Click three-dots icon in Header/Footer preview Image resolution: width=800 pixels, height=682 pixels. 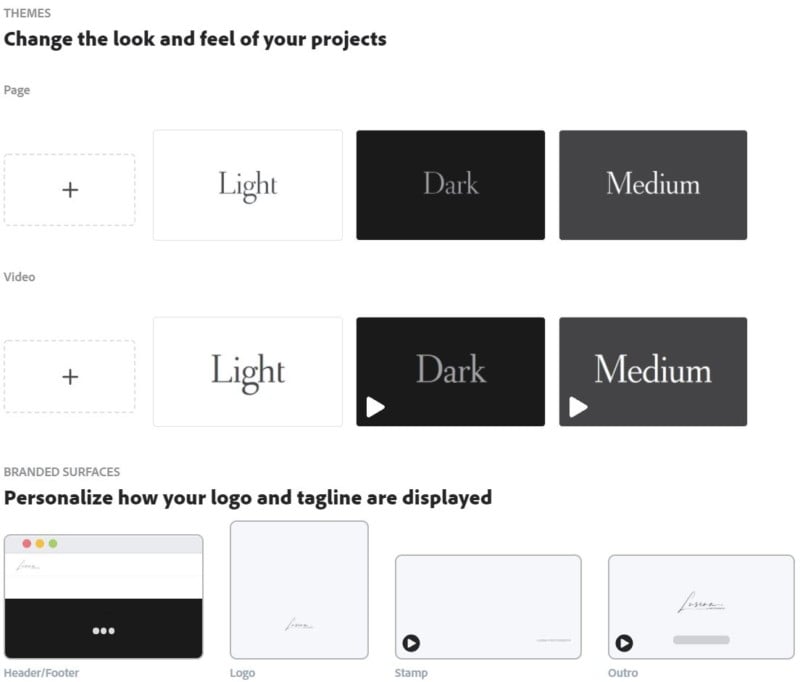103,631
